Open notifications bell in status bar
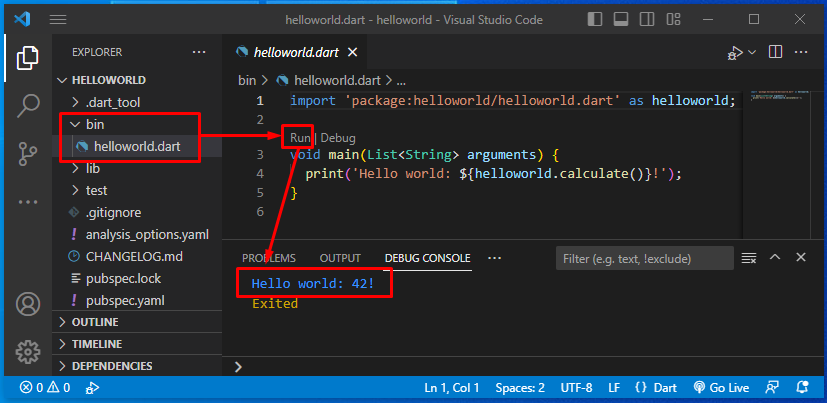 point(803,388)
